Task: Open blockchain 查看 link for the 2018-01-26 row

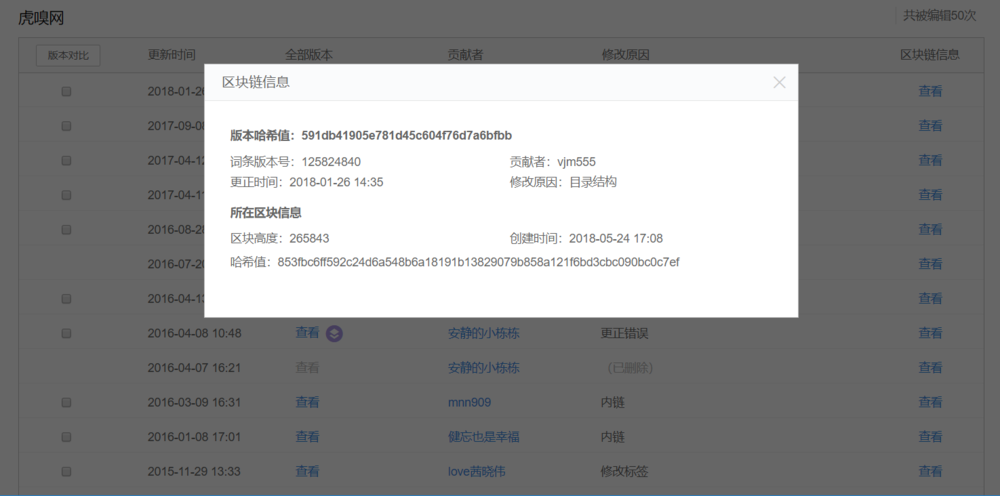Action: click(930, 91)
